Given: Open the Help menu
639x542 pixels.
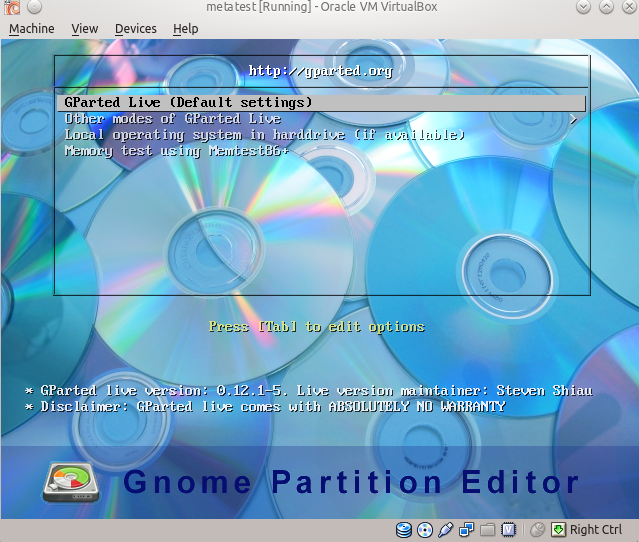Looking at the screenshot, I should pos(185,29).
